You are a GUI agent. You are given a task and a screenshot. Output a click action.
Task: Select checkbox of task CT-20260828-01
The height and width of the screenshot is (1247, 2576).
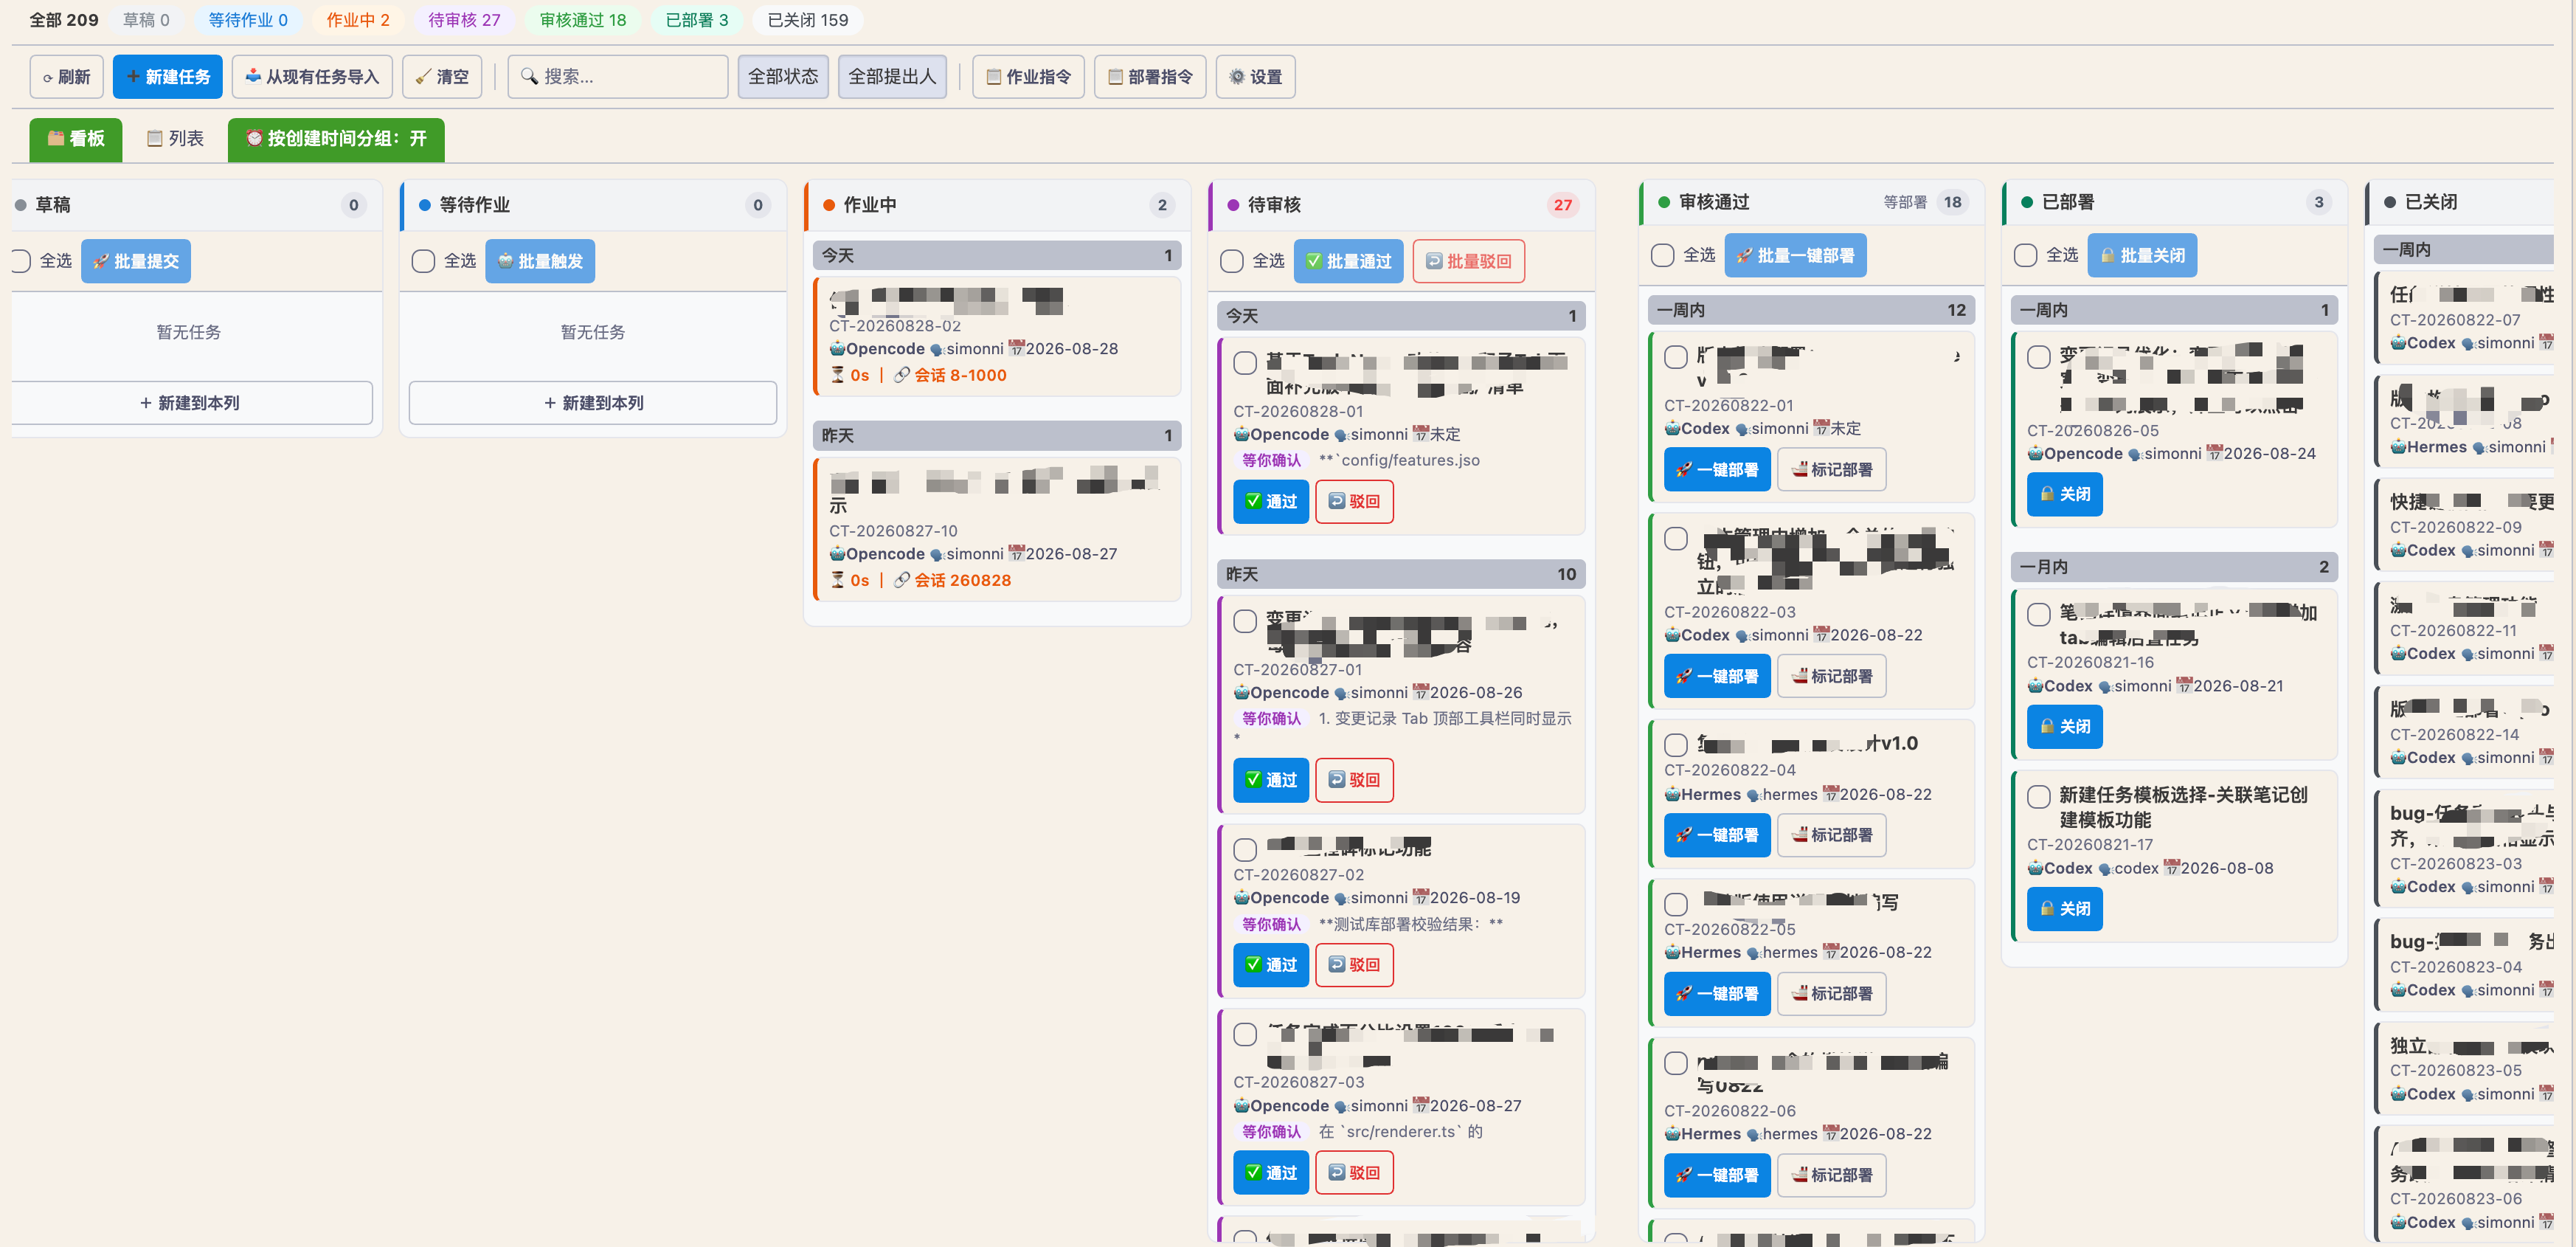tap(1245, 363)
